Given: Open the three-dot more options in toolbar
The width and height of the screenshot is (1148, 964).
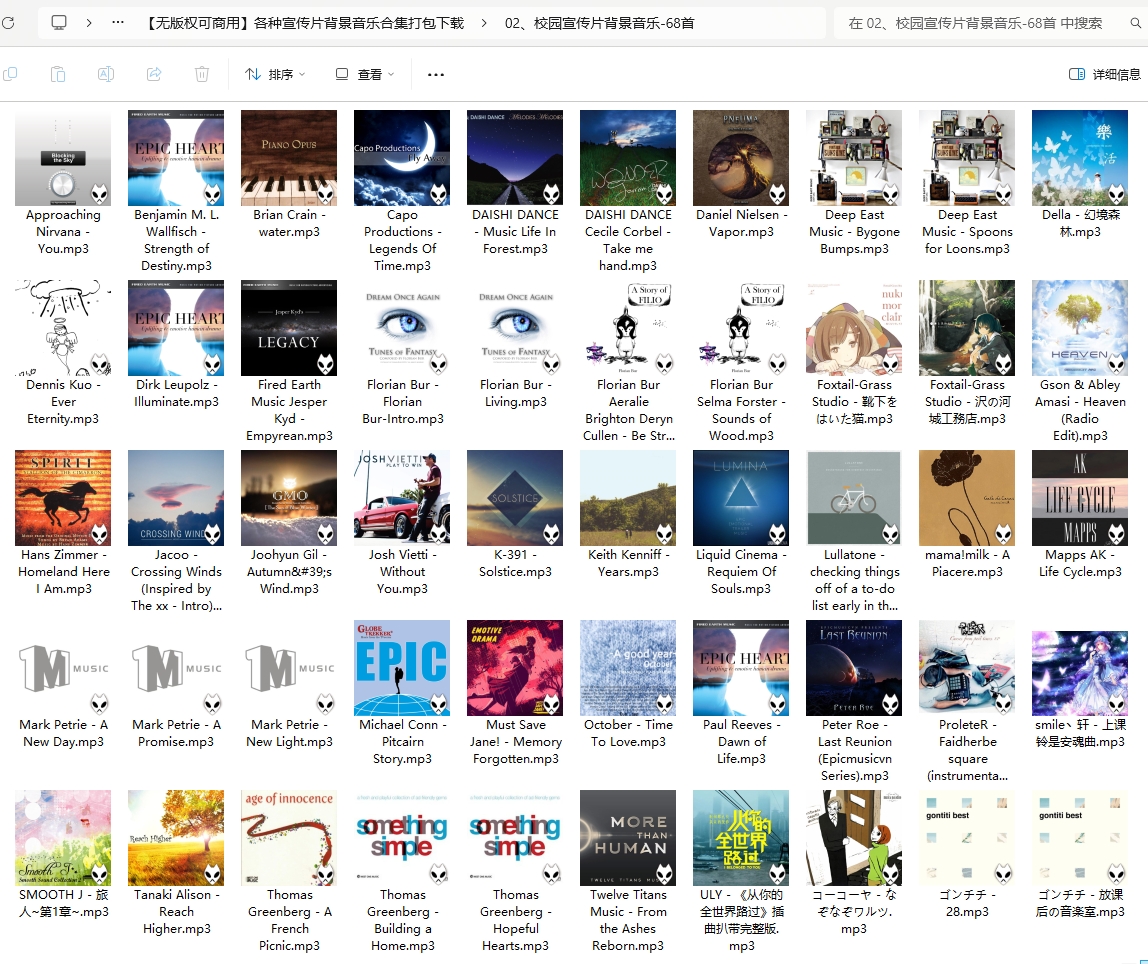Looking at the screenshot, I should [x=436, y=74].
